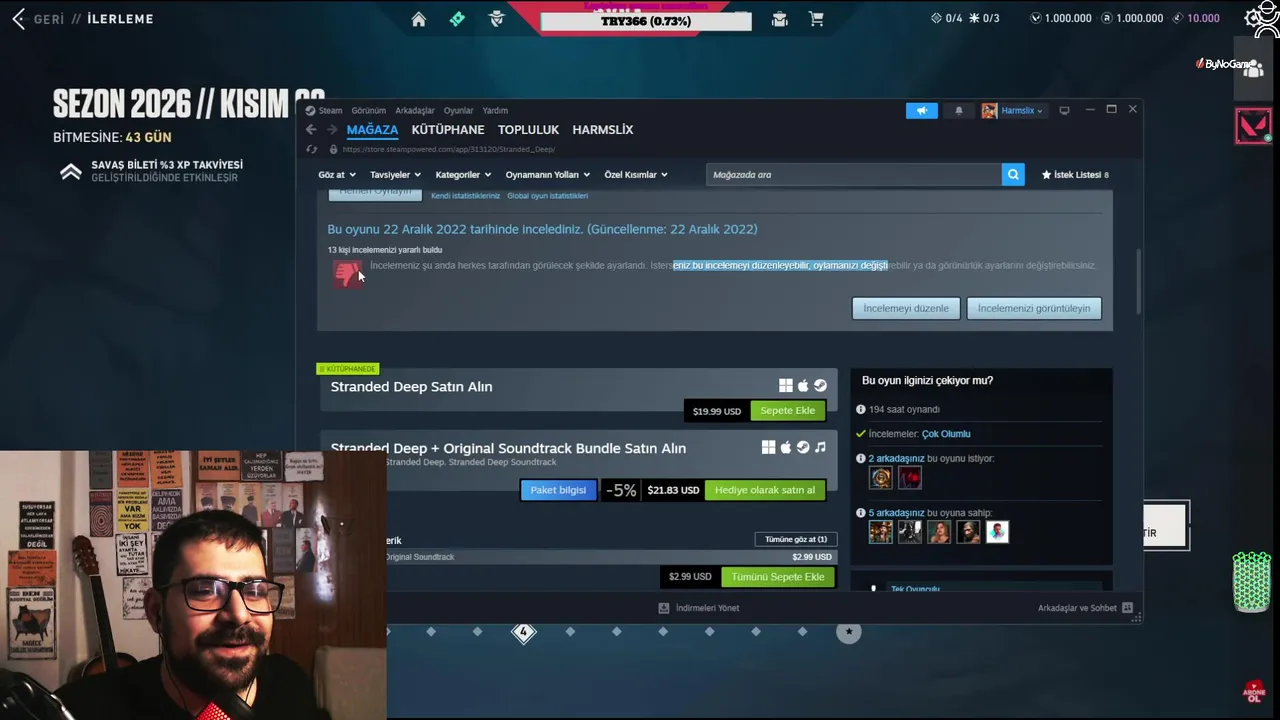Image resolution: width=1280 pixels, height=720 pixels.
Task: Click Tümünü Sepete Ekle button
Action: click(778, 577)
